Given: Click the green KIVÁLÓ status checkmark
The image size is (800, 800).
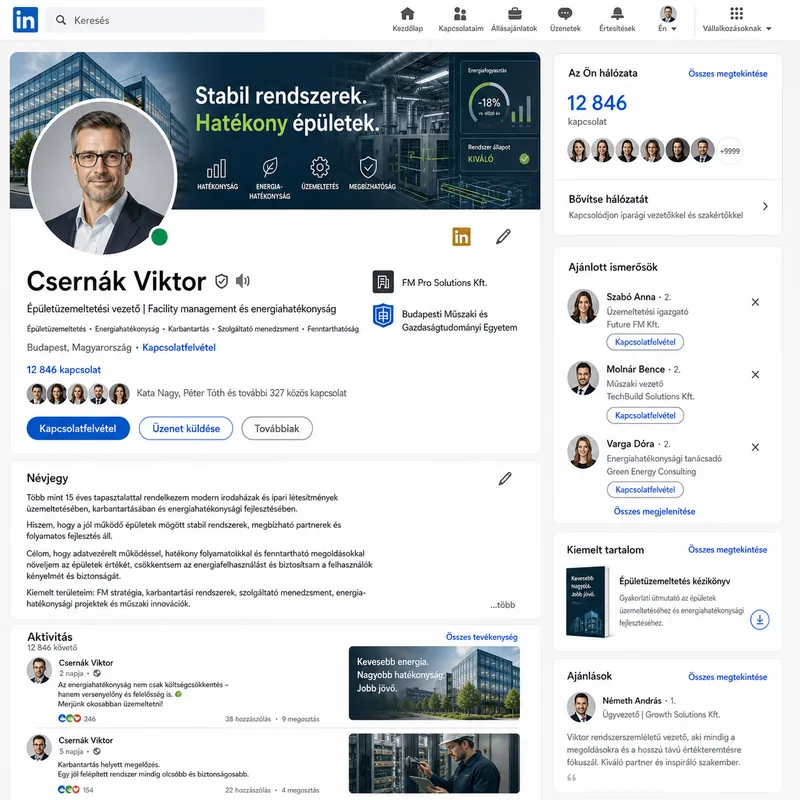Looking at the screenshot, I should click(x=524, y=159).
